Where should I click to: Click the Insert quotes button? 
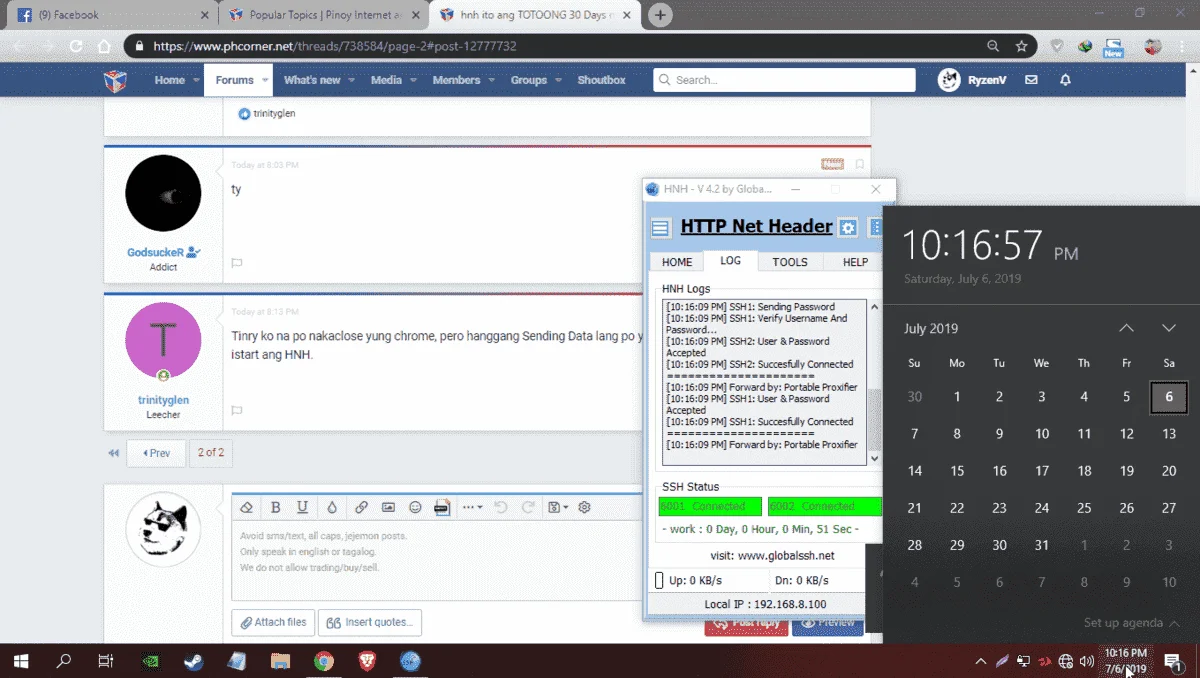pyautogui.click(x=370, y=622)
